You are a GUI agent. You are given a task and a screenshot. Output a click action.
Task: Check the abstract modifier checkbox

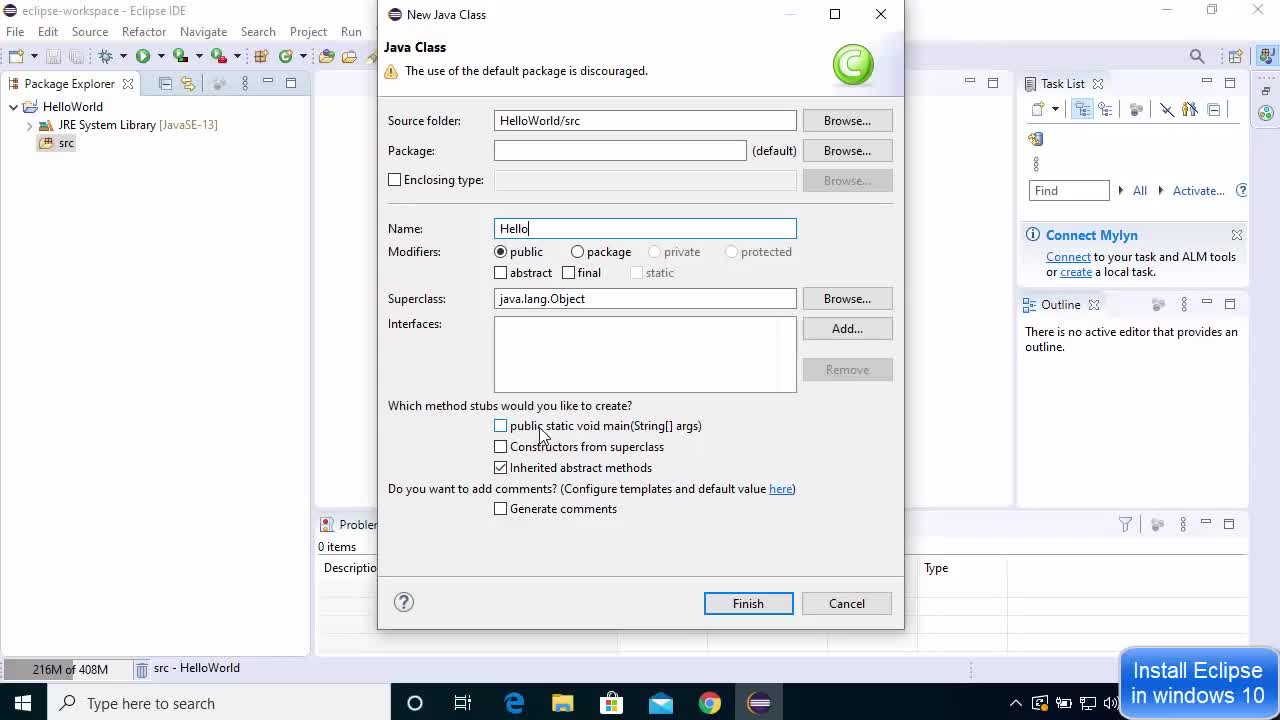point(501,273)
